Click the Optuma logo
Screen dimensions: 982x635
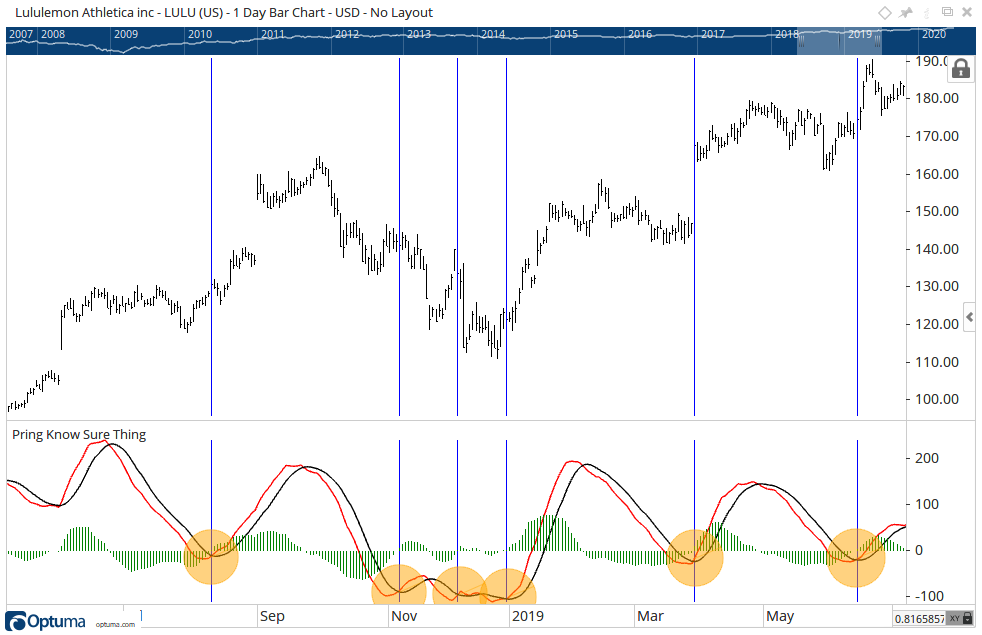pyautogui.click(x=45, y=621)
